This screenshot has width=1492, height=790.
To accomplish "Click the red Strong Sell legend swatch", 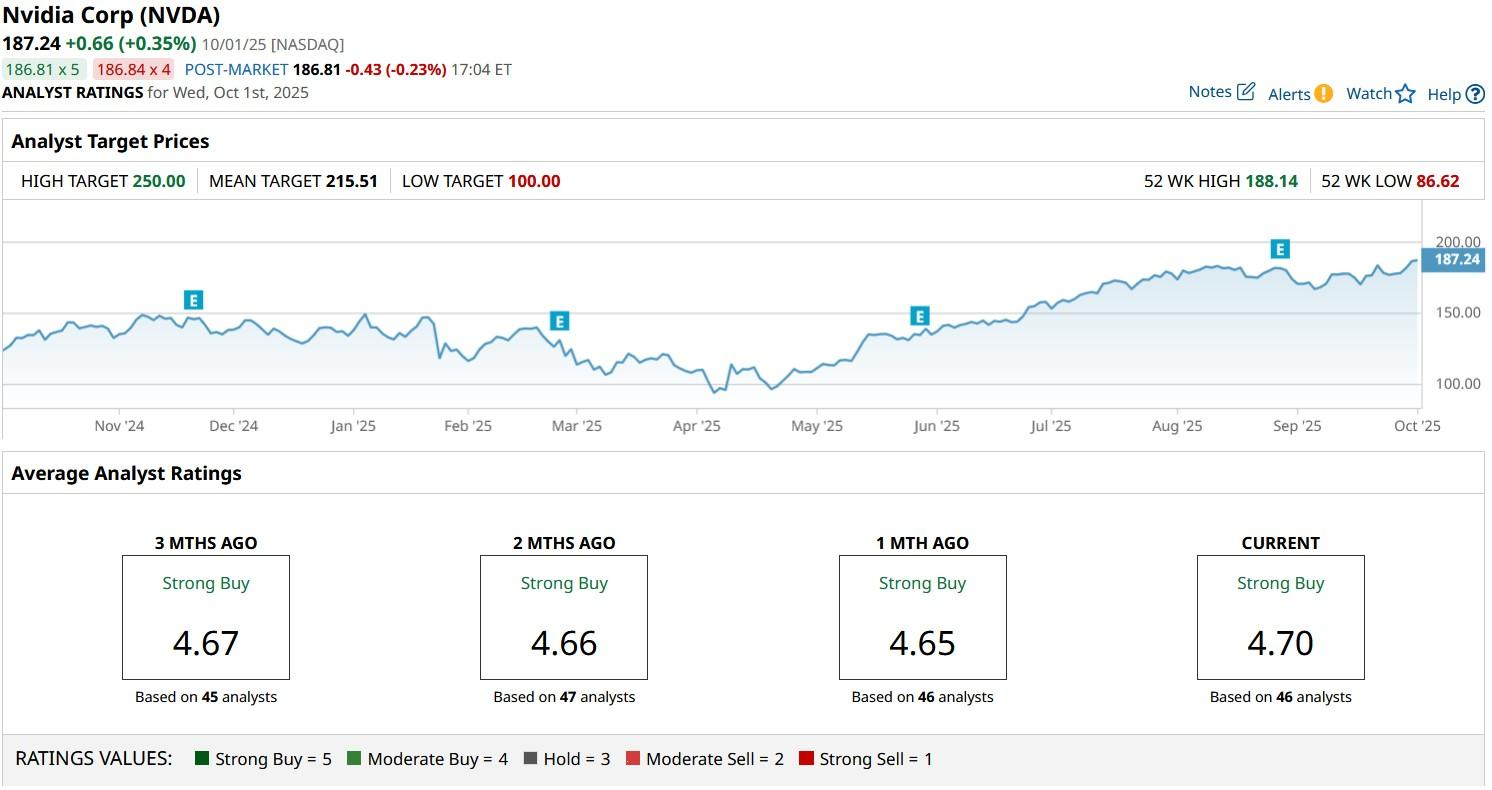I will point(806,759).
